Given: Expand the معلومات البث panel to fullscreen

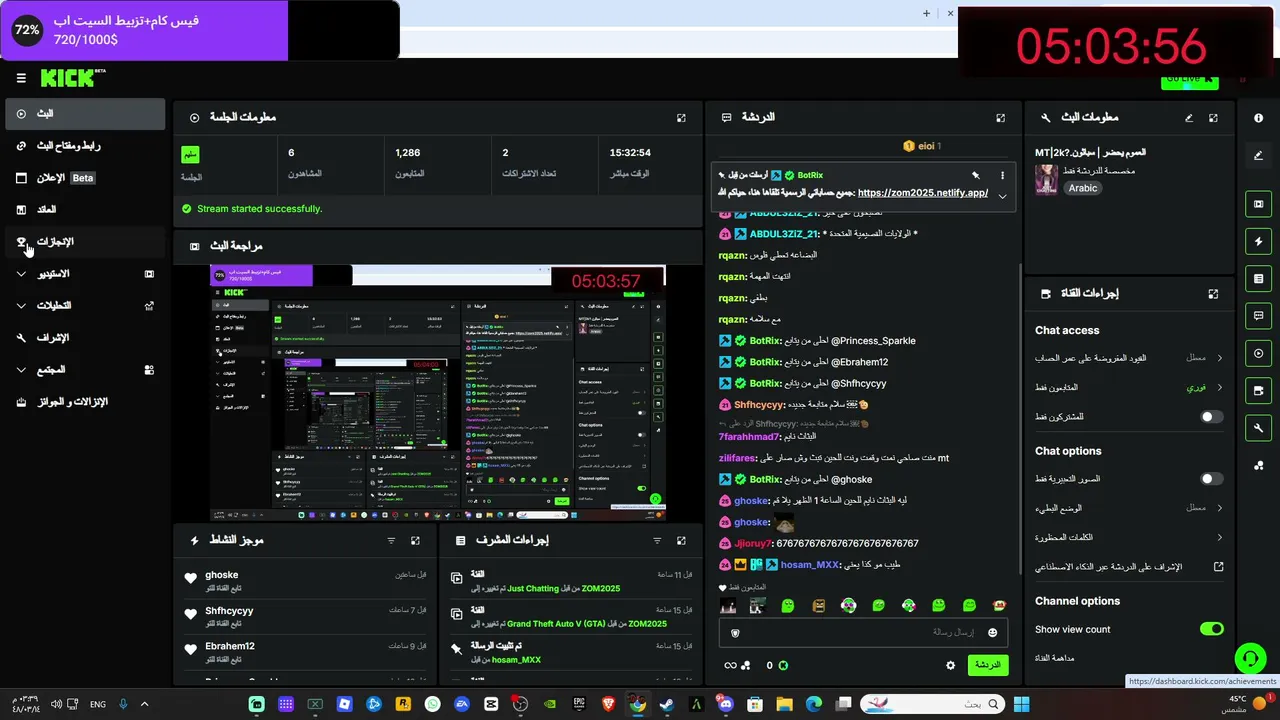Looking at the screenshot, I should point(1213,118).
